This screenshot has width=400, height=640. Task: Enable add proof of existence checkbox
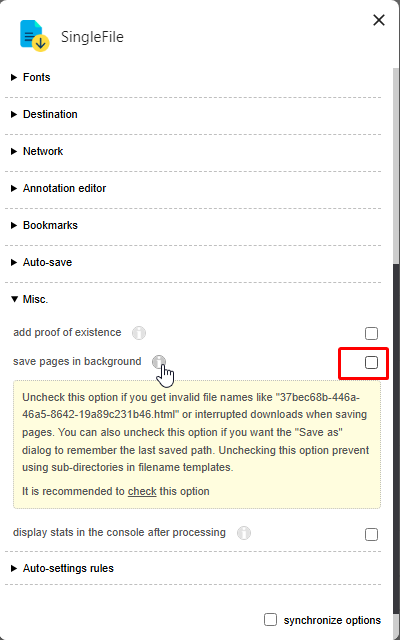pos(371,333)
